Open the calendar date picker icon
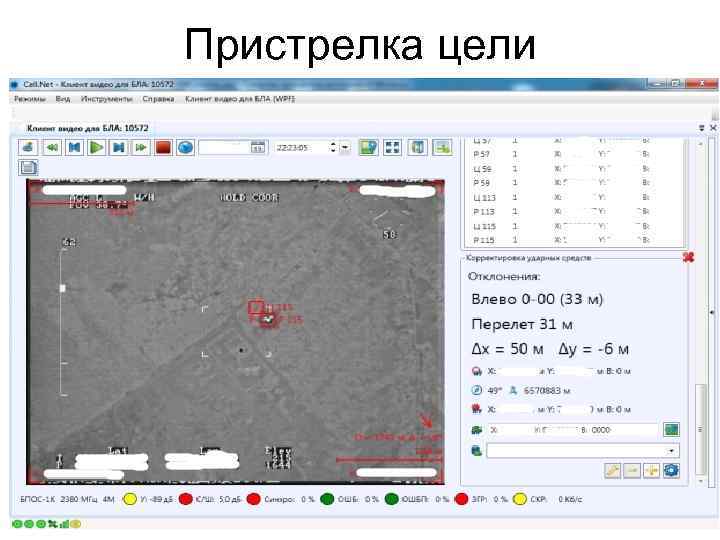 click(x=258, y=148)
